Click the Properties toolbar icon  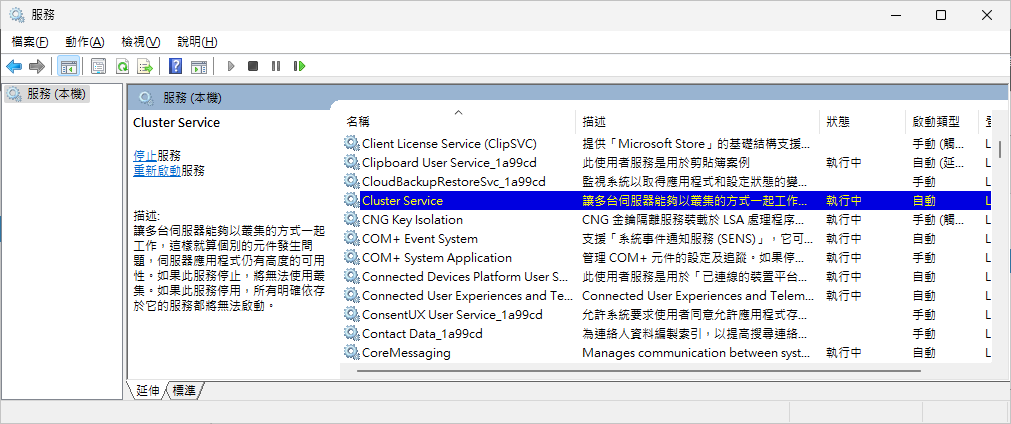click(x=99, y=66)
